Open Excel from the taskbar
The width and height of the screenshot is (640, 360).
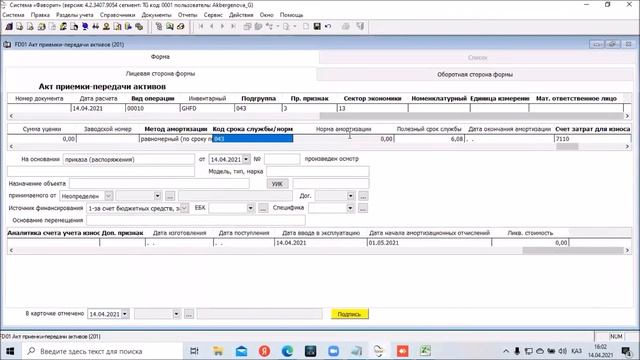coord(425,351)
